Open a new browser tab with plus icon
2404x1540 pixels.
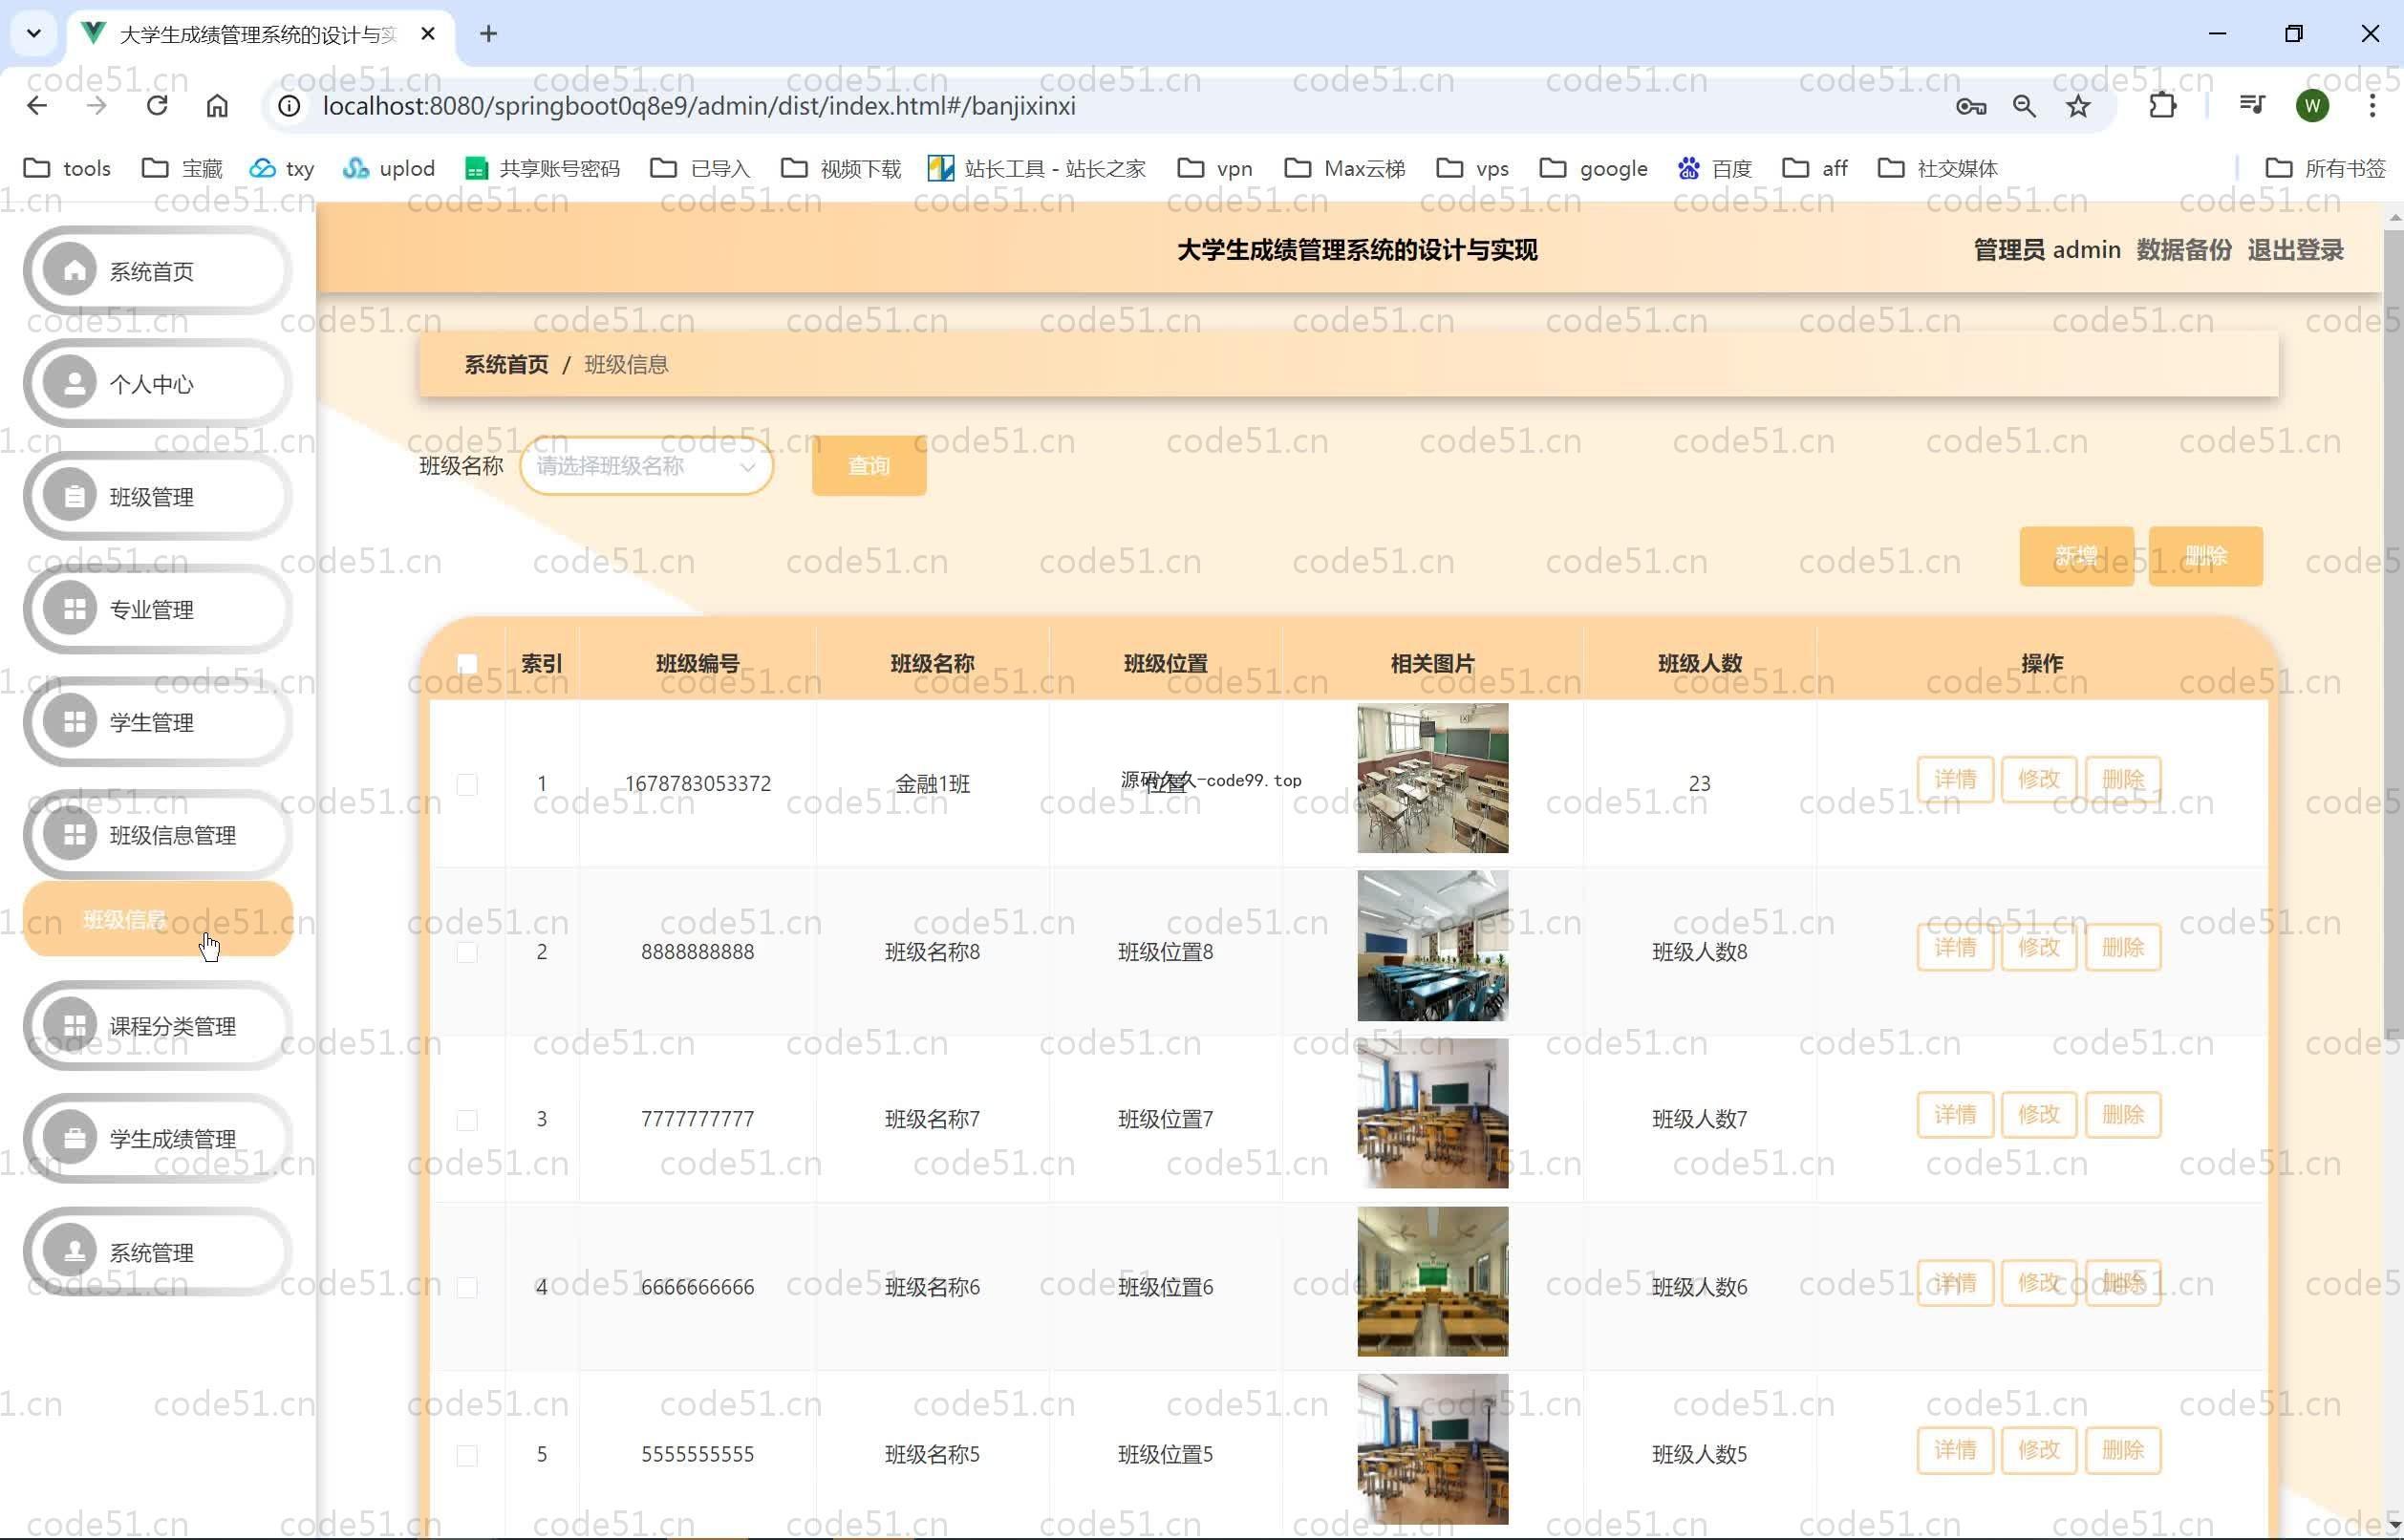488,34
